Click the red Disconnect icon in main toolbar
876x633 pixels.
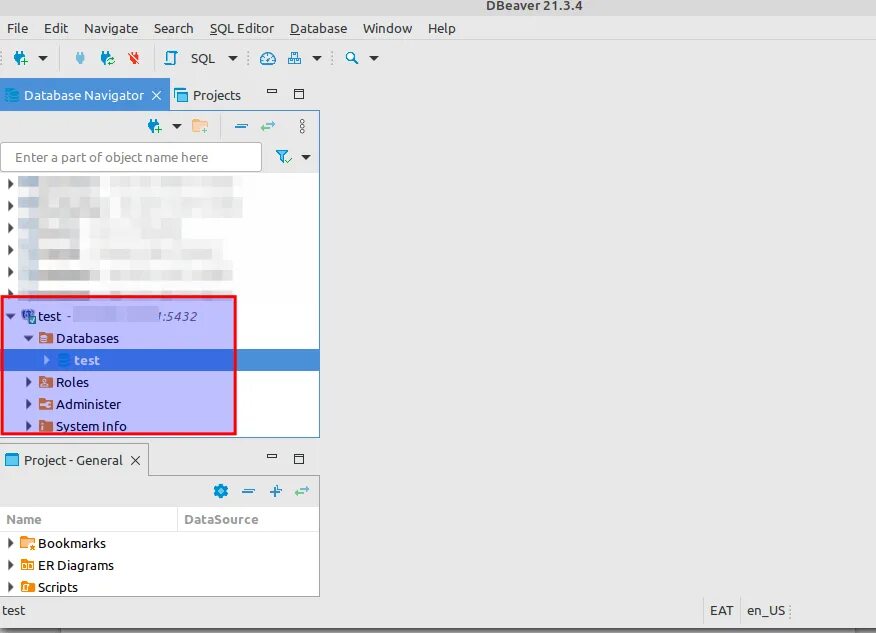134,58
